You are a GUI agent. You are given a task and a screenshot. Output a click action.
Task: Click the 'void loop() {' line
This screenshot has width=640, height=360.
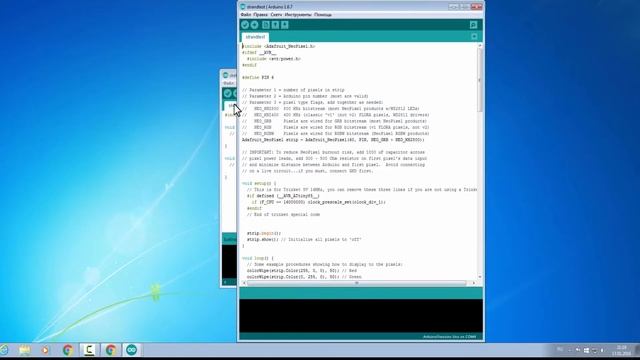click(x=258, y=258)
